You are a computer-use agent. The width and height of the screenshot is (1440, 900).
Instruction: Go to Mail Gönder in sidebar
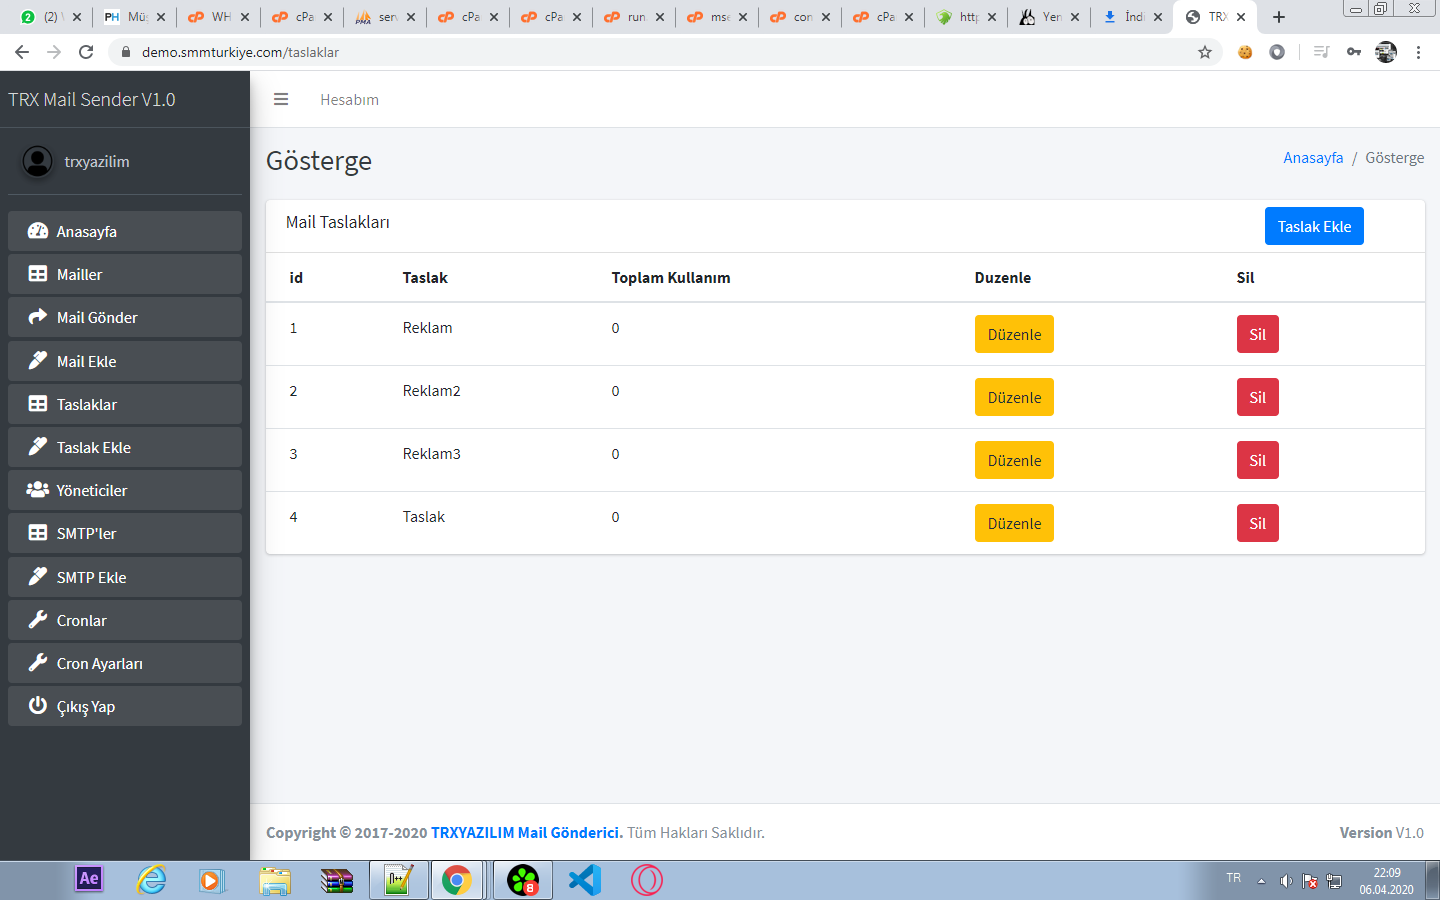[125, 317]
